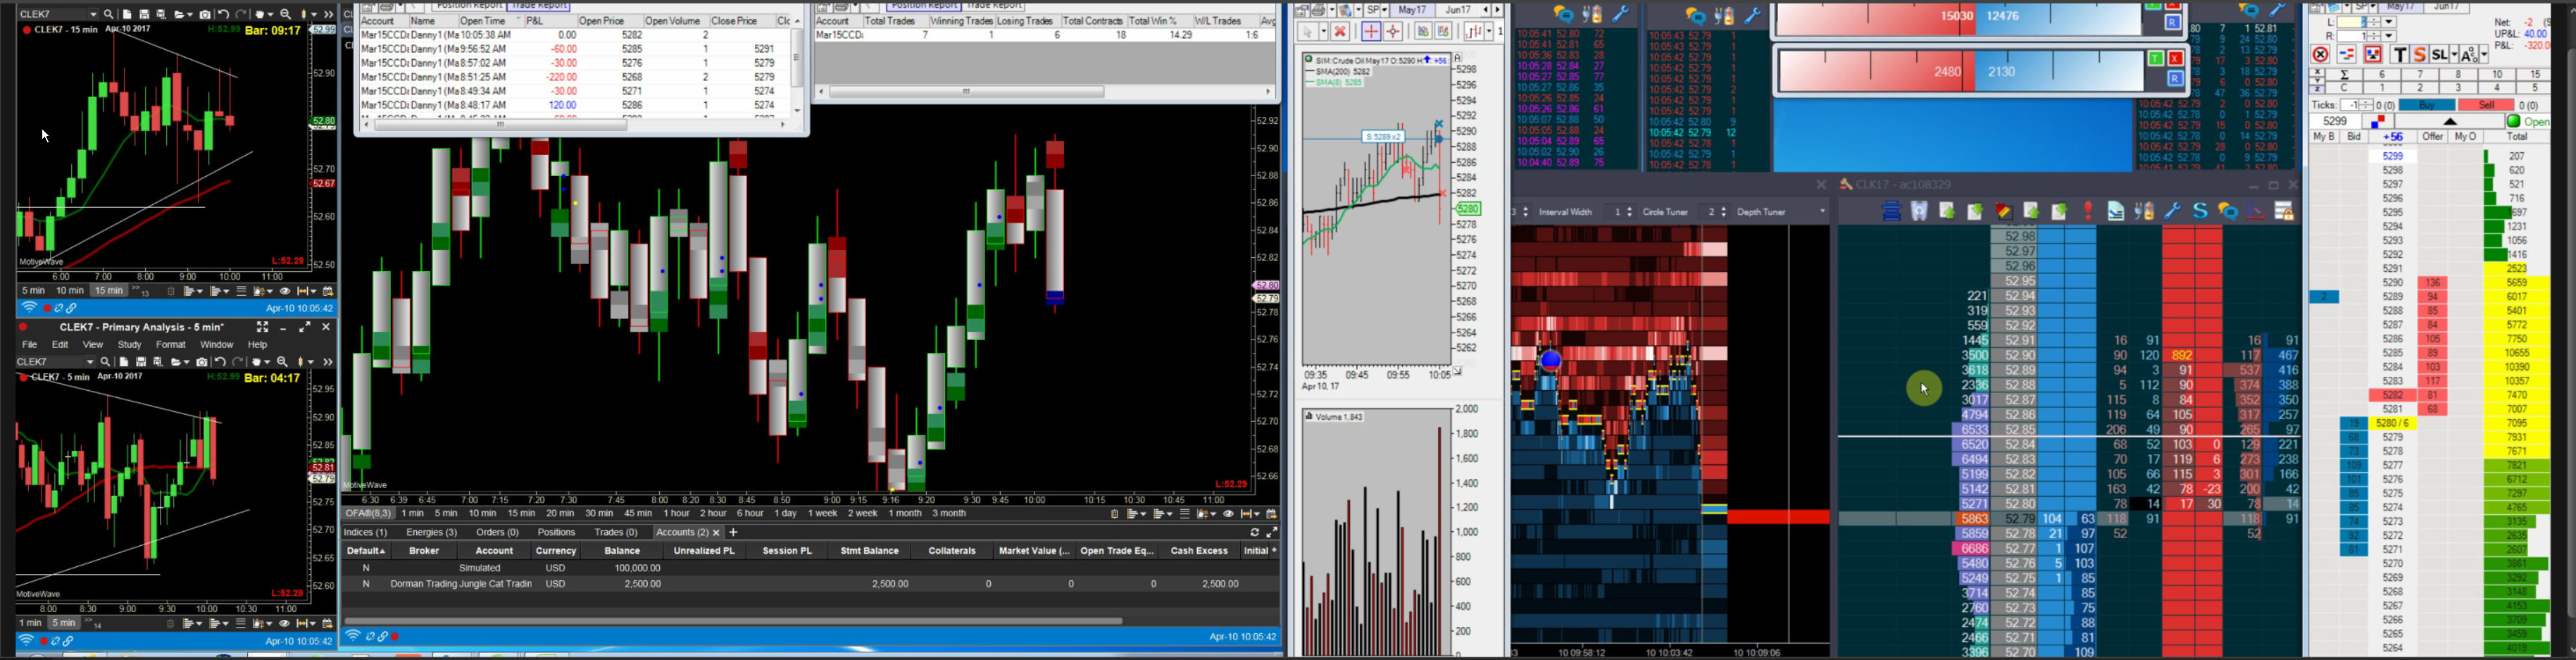This screenshot has height=660, width=2576.
Task: Click the red X button on 2480/2130 meter
Action: click(2175, 59)
